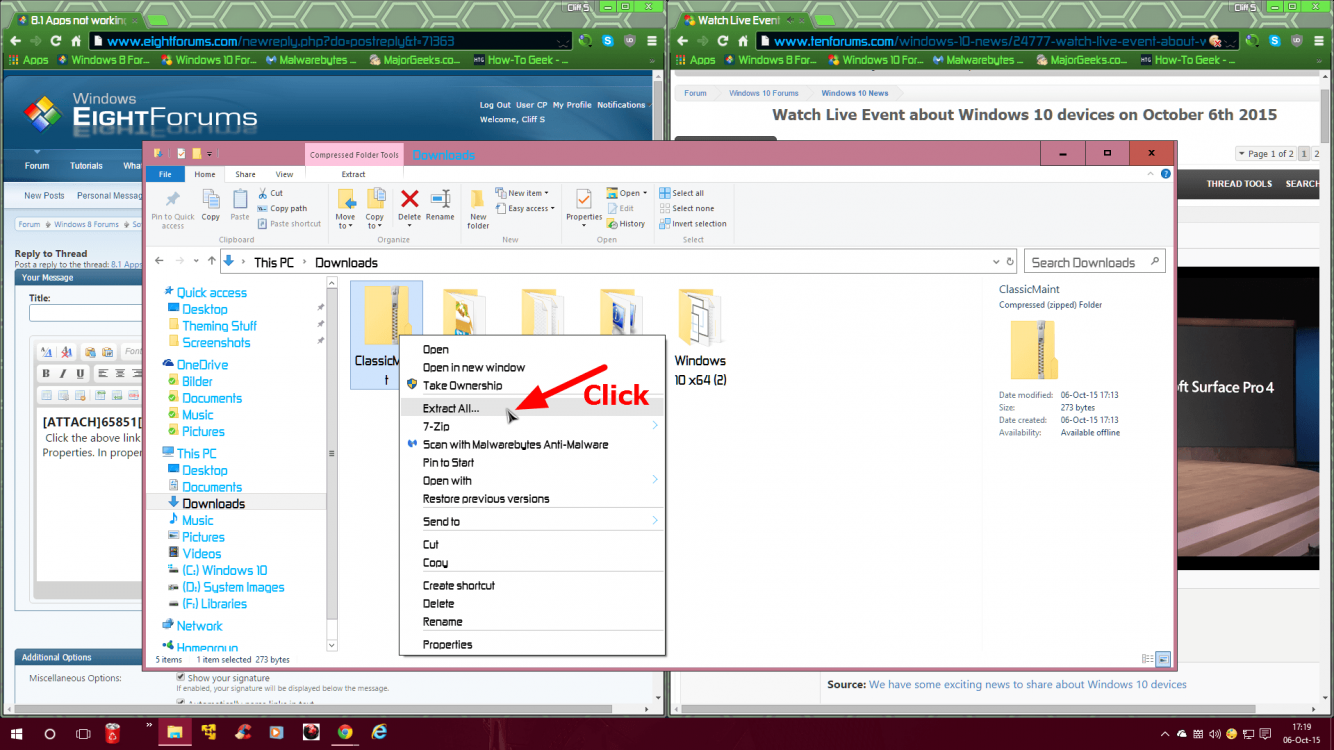Click the large icons view button in status bar
The width and height of the screenshot is (1334, 750).
point(1163,659)
